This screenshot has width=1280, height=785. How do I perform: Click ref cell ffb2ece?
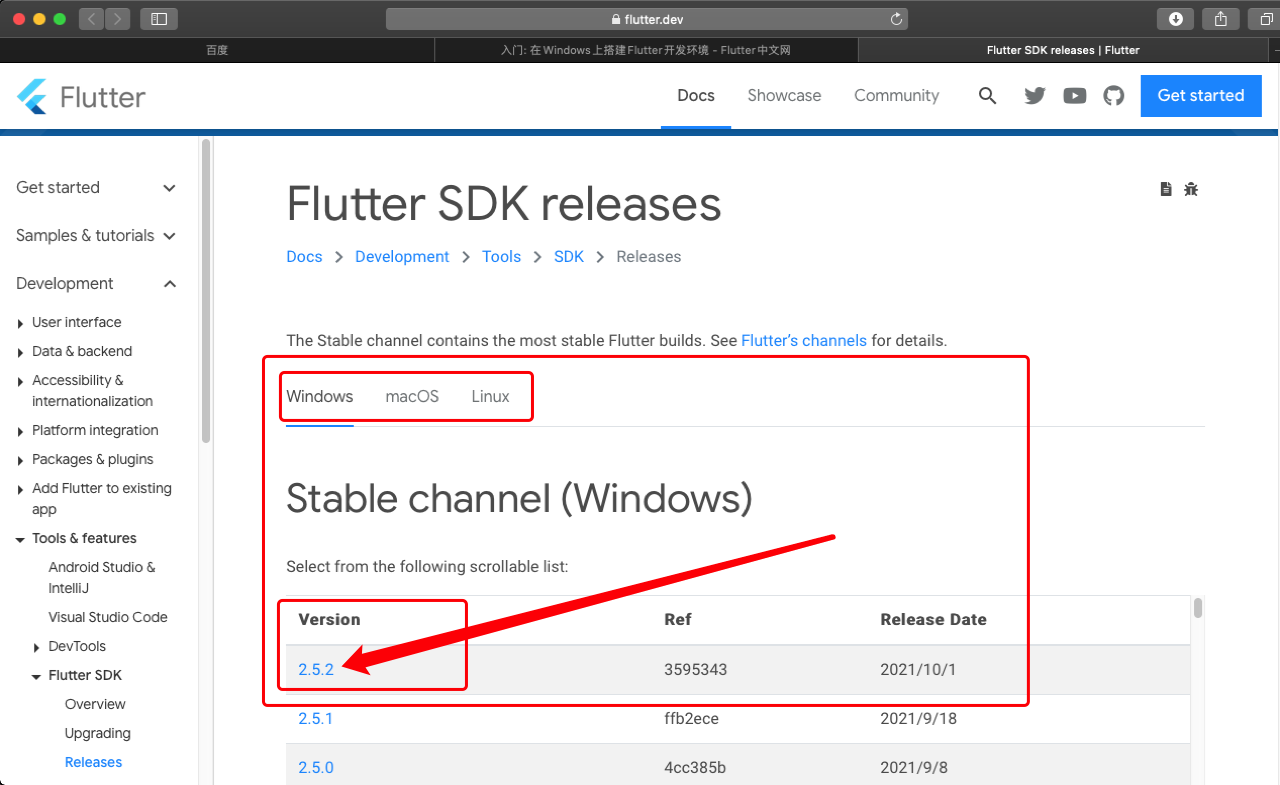click(692, 719)
